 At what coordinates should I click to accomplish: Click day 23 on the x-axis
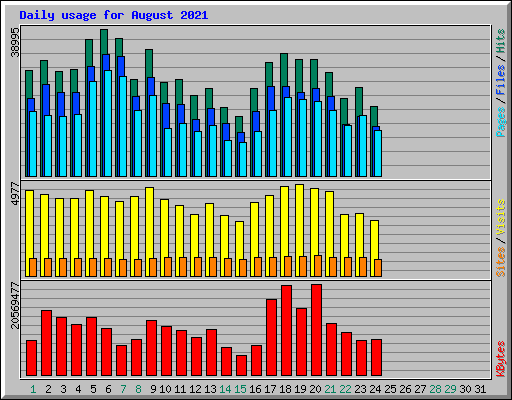pos(360,389)
